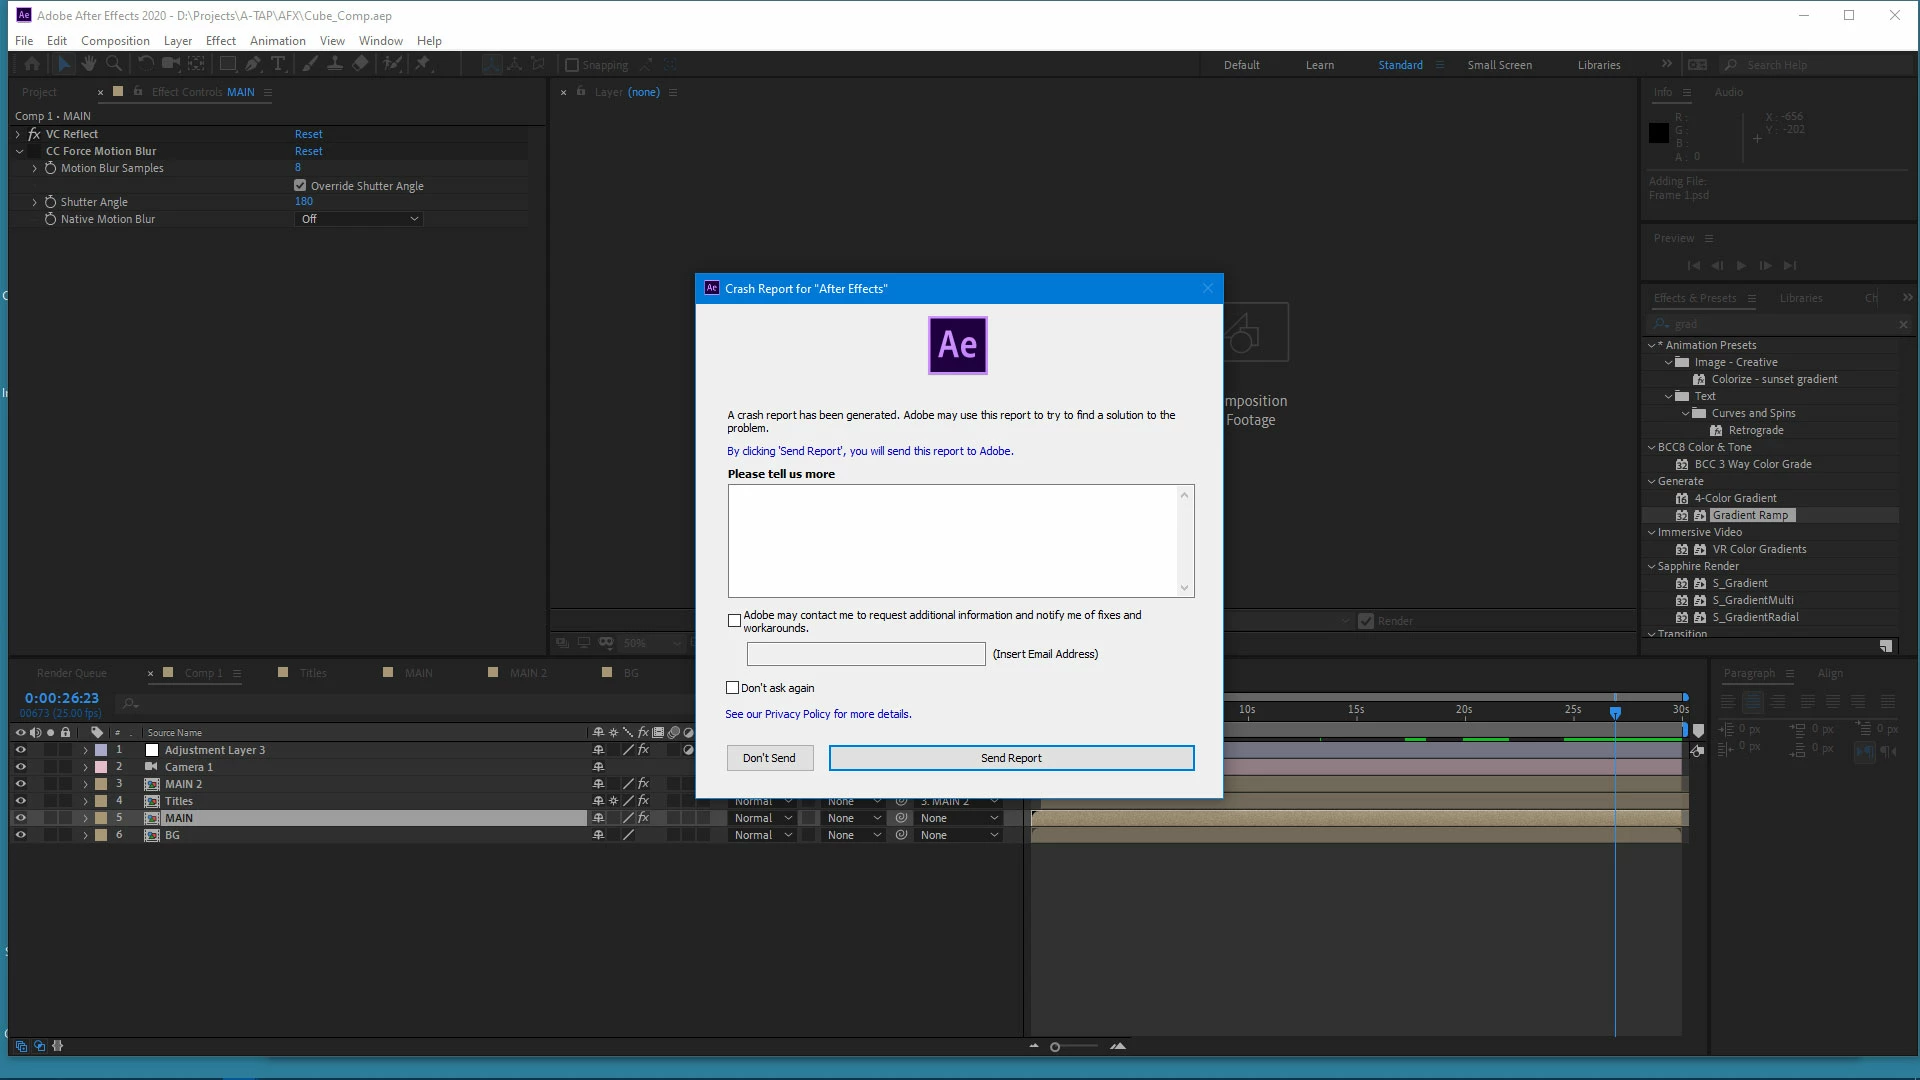Check the Don't ask again box

click(732, 688)
